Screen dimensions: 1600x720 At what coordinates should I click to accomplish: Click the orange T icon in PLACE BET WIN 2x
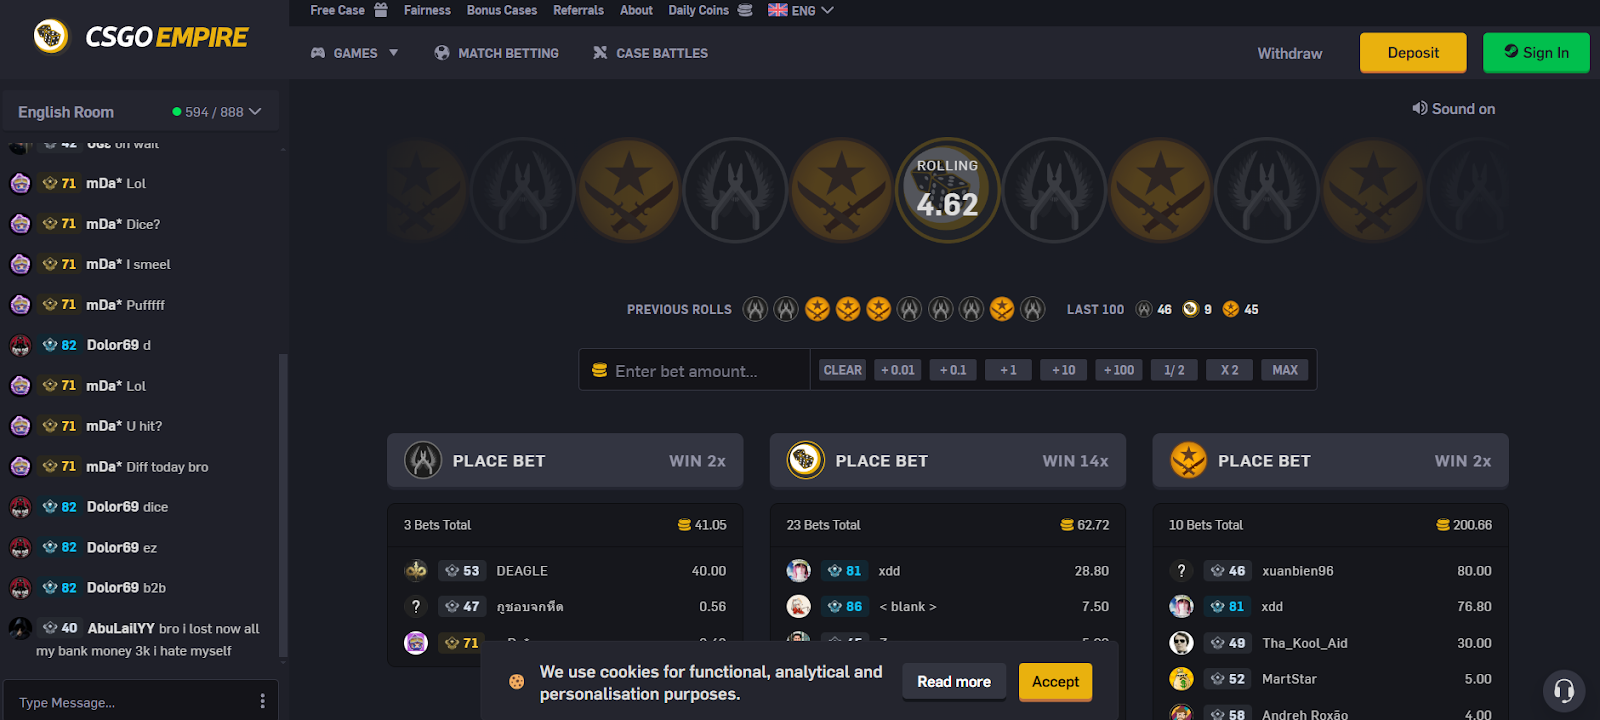(1188, 460)
